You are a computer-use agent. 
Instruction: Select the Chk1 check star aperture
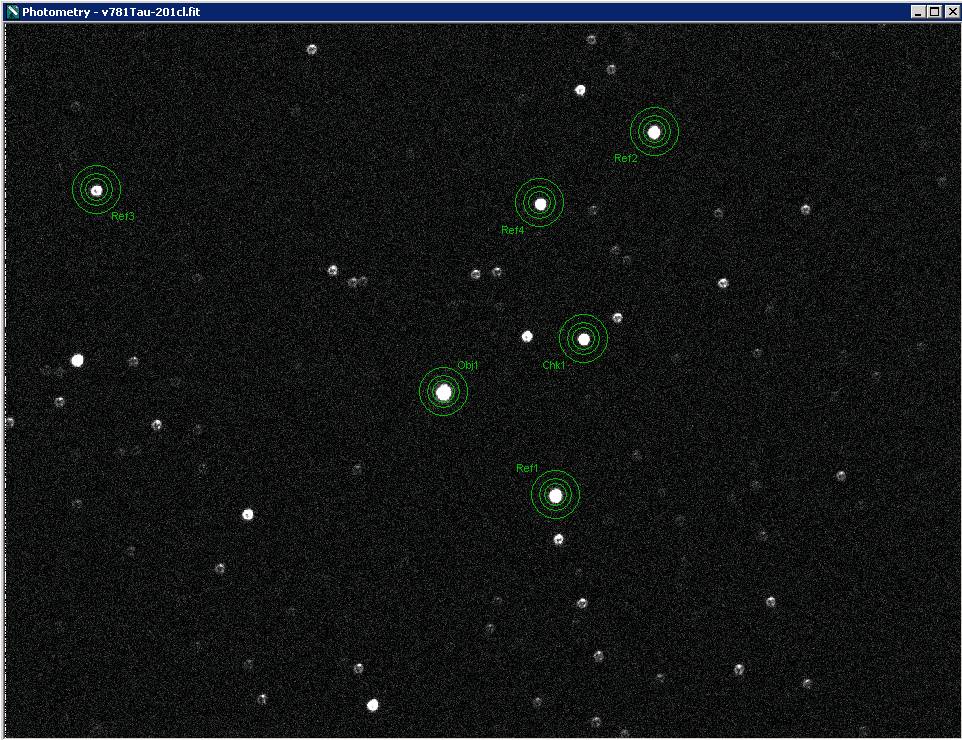tap(584, 339)
